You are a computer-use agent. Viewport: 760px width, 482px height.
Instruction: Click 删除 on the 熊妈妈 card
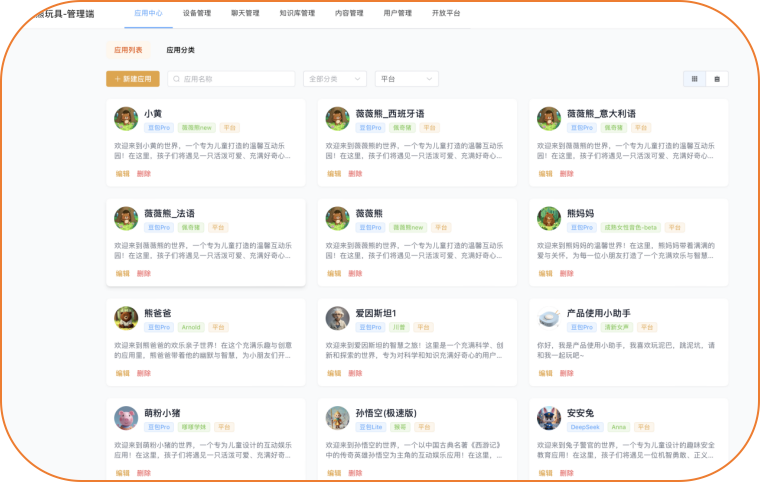click(566, 273)
